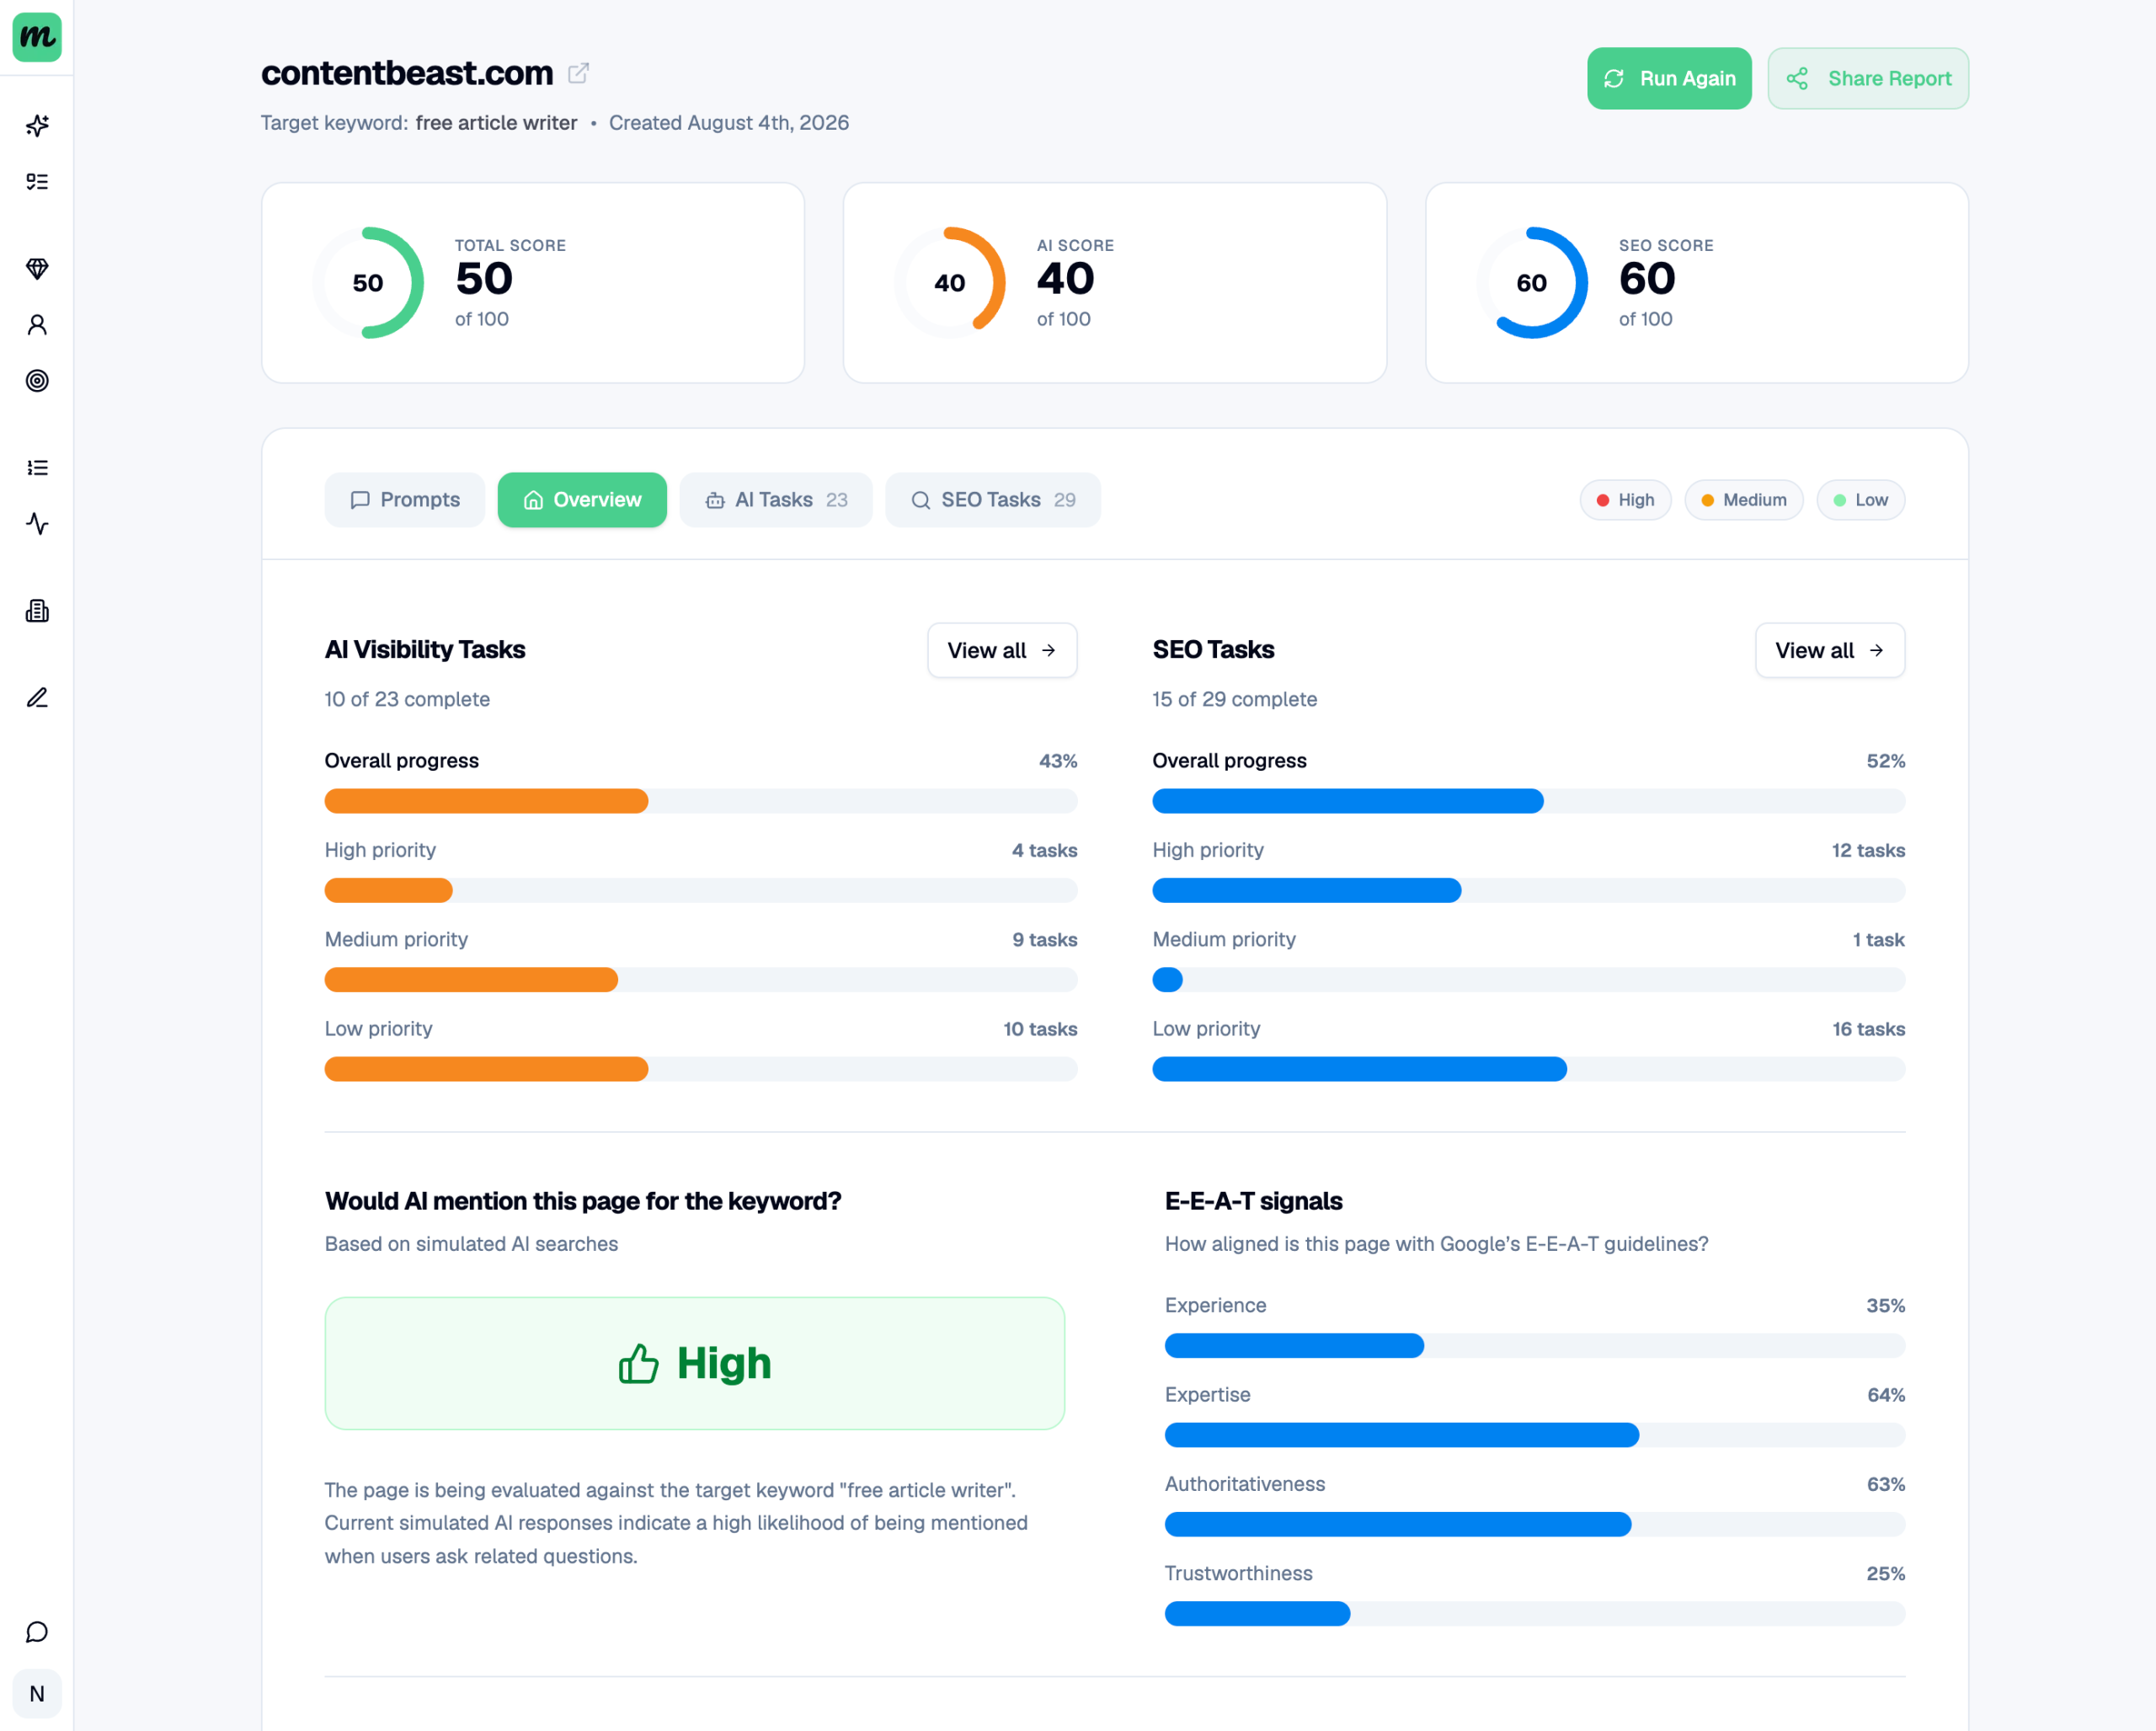Click the Share Report button
The height and width of the screenshot is (1731, 2156).
click(1868, 78)
